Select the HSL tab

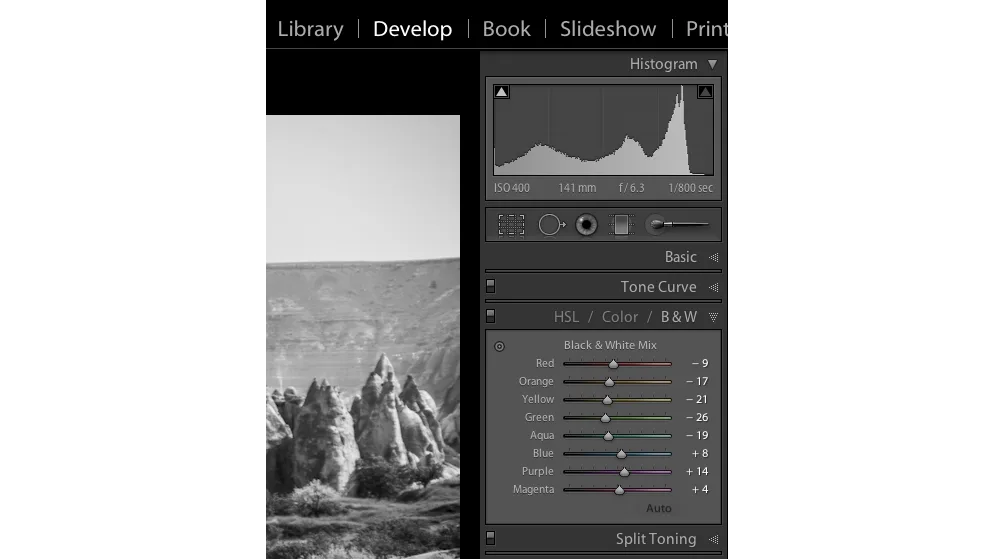pyautogui.click(x=566, y=317)
